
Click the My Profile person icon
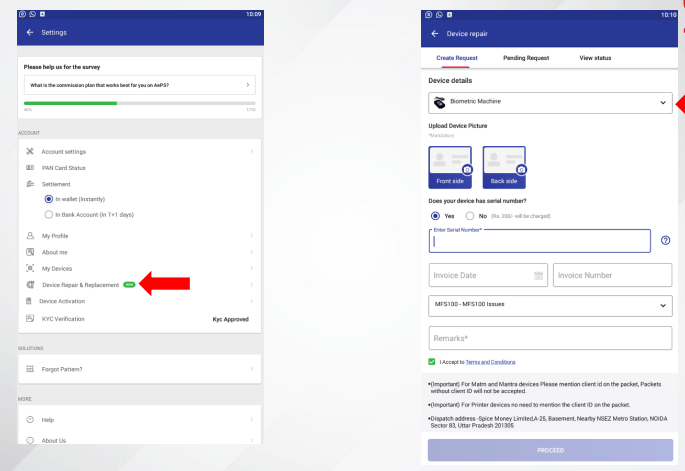(30, 236)
